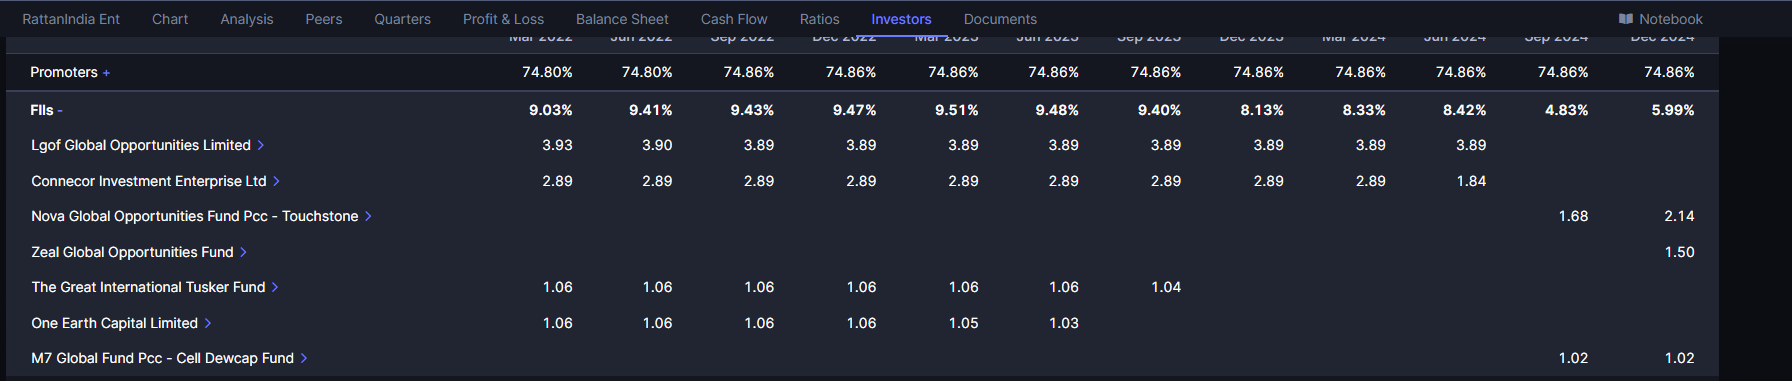The height and width of the screenshot is (381, 1792).
Task: Click chevron beside The Great International Tusker Fund
Action: 275,287
